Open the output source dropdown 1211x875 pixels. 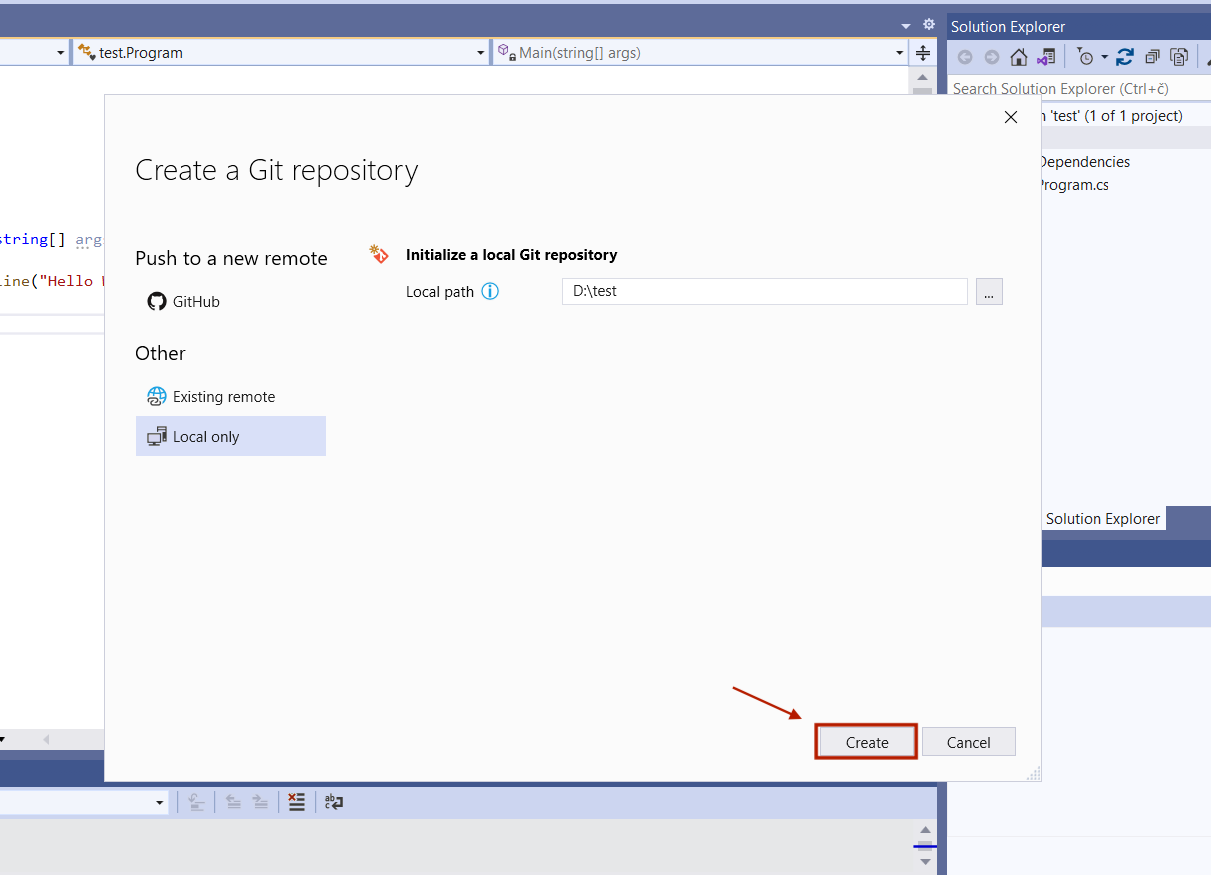tap(159, 802)
